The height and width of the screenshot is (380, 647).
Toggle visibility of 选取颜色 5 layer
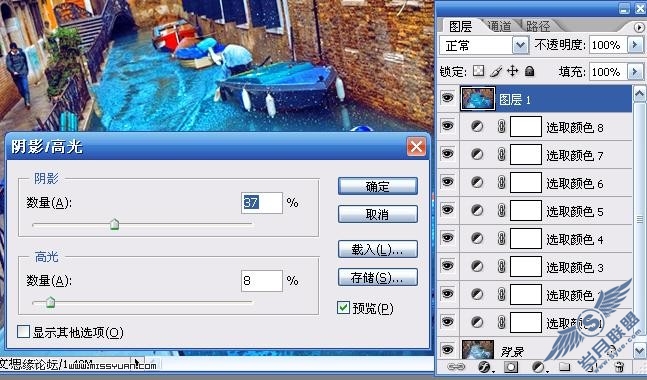click(447, 210)
